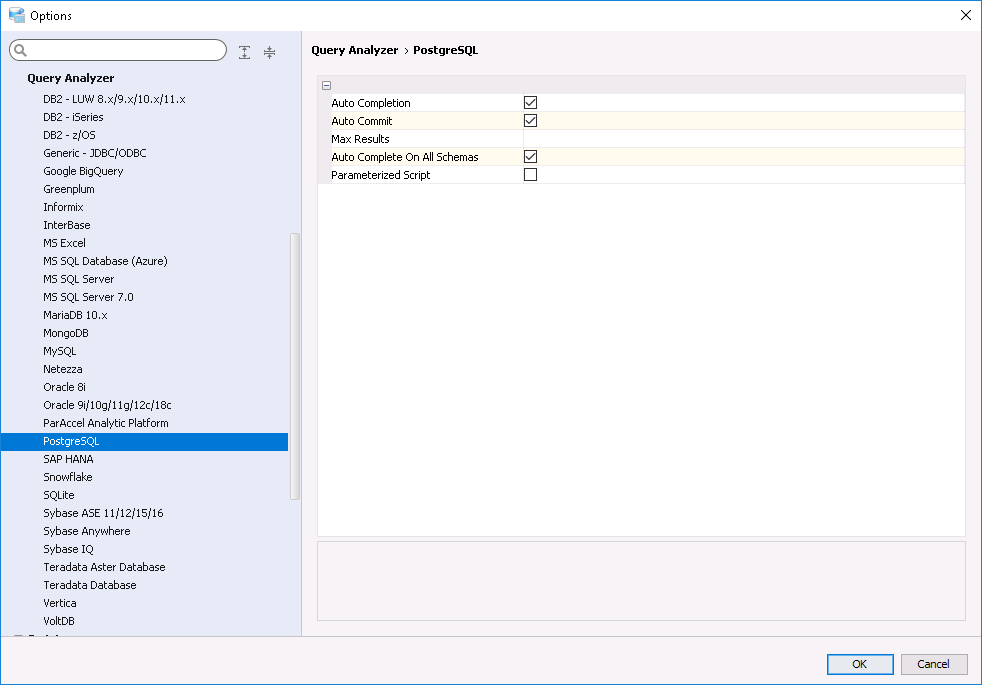Select the Query Analyzer tree node
This screenshot has height=685, width=982.
click(x=71, y=78)
